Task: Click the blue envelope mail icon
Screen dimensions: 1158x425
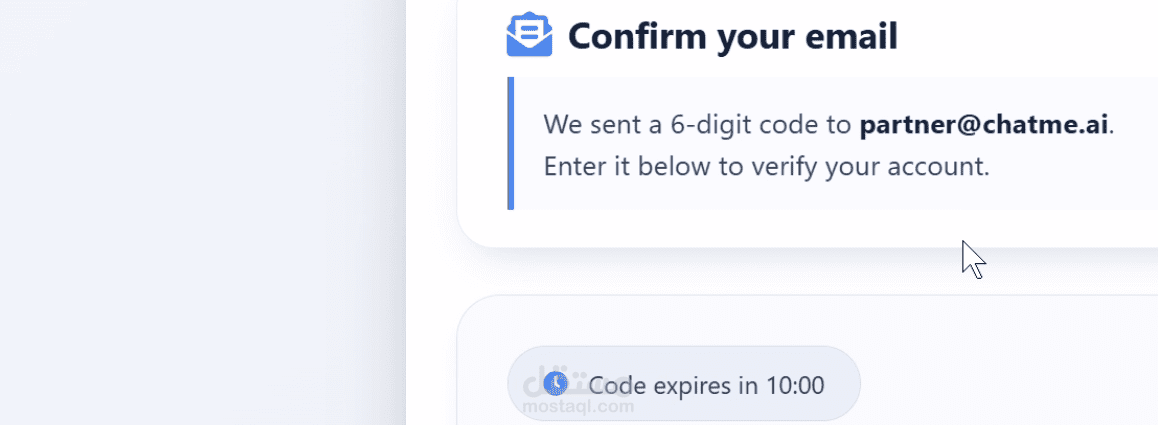Action: 529,36
